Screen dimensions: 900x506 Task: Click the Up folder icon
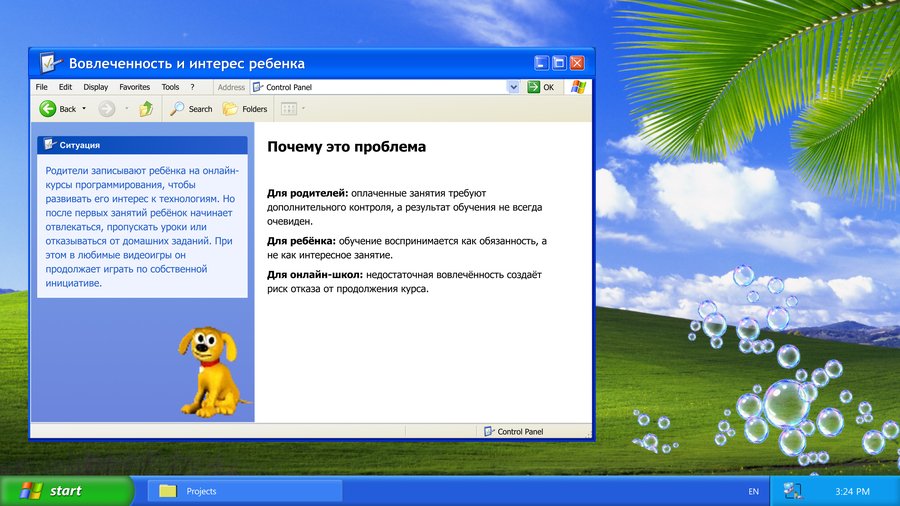click(x=146, y=108)
